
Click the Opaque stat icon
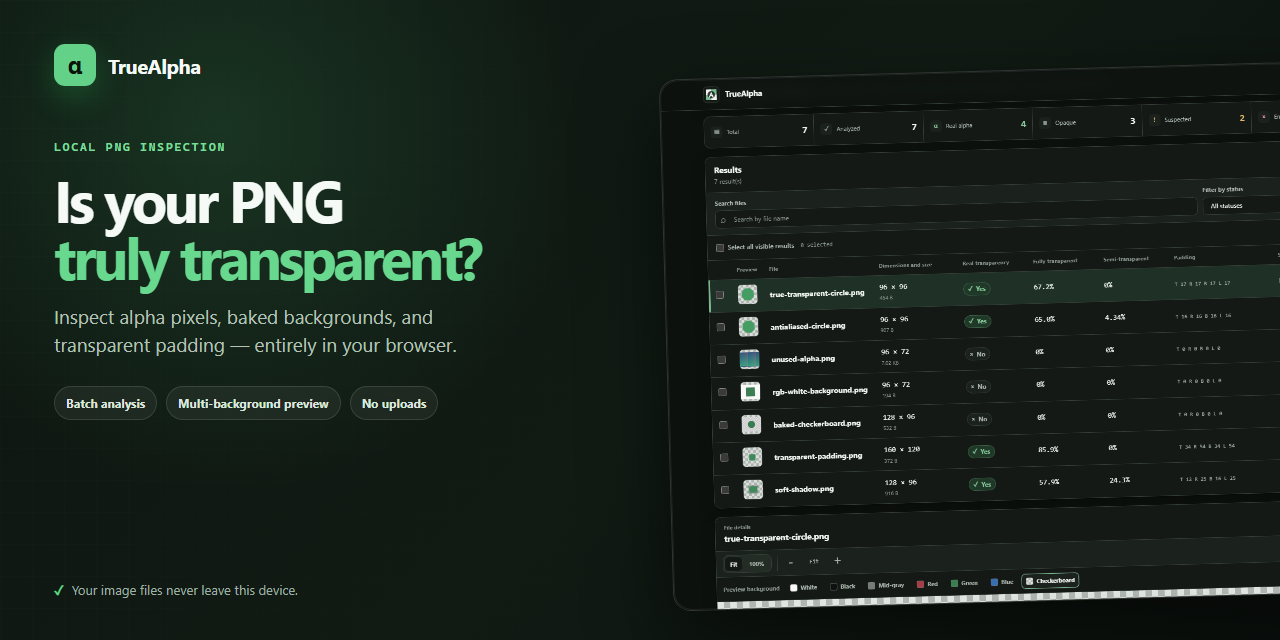[1045, 123]
